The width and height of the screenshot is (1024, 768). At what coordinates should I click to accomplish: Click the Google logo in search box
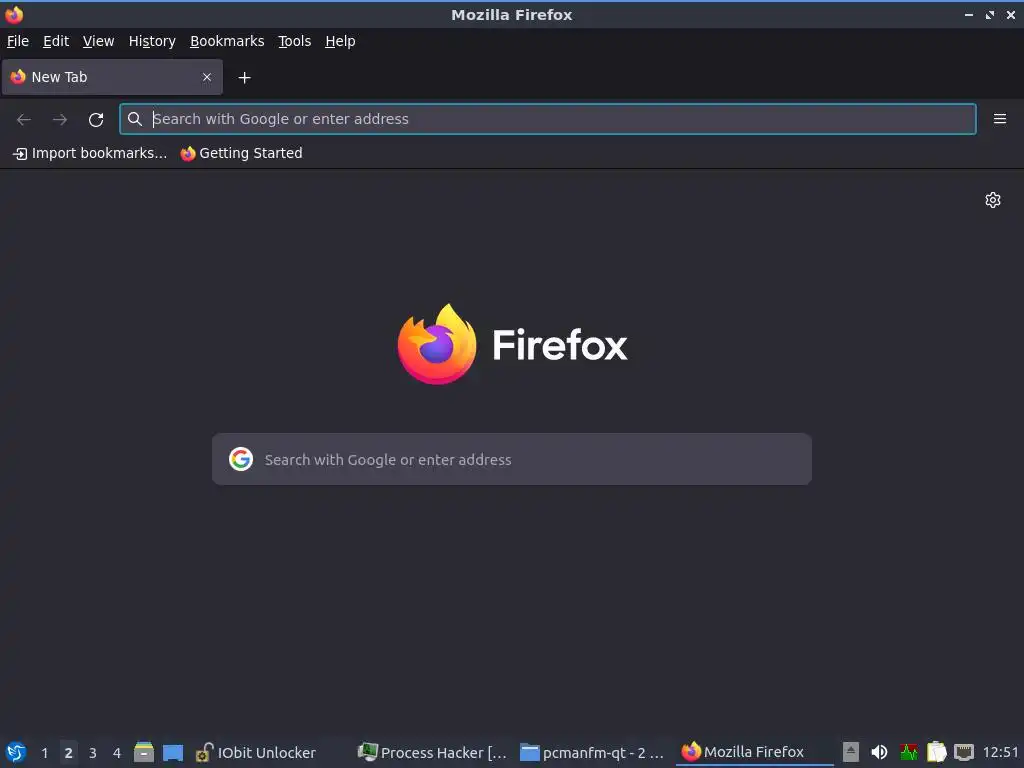click(x=241, y=459)
